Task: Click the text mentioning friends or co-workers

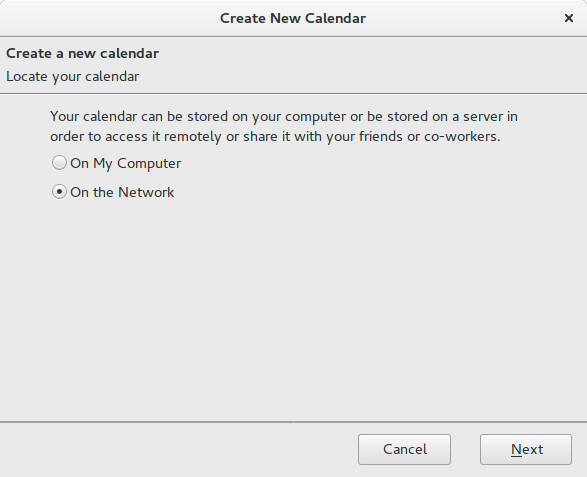Action: click(x=429, y=137)
